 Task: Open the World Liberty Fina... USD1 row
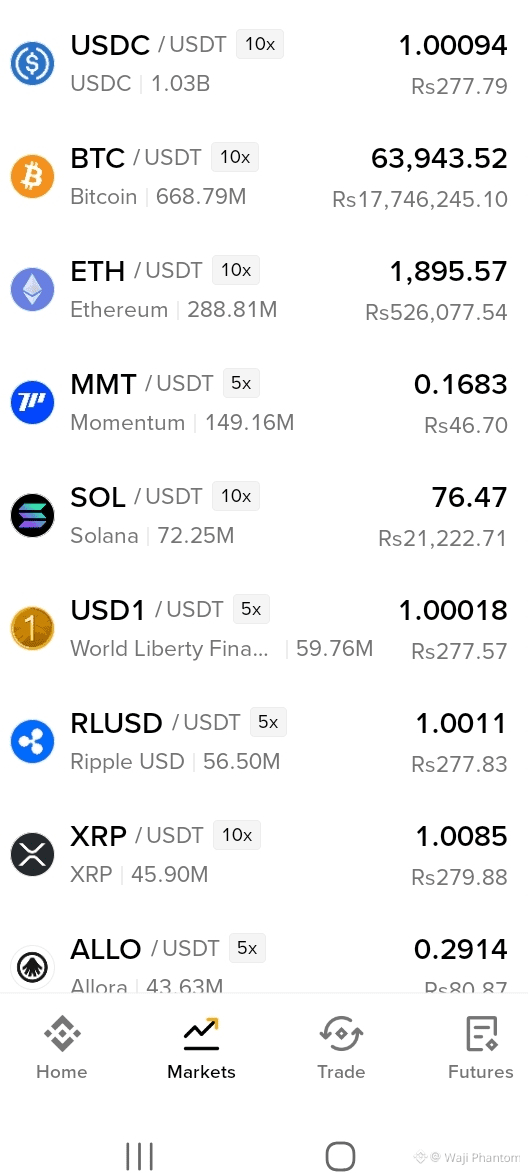point(264,628)
